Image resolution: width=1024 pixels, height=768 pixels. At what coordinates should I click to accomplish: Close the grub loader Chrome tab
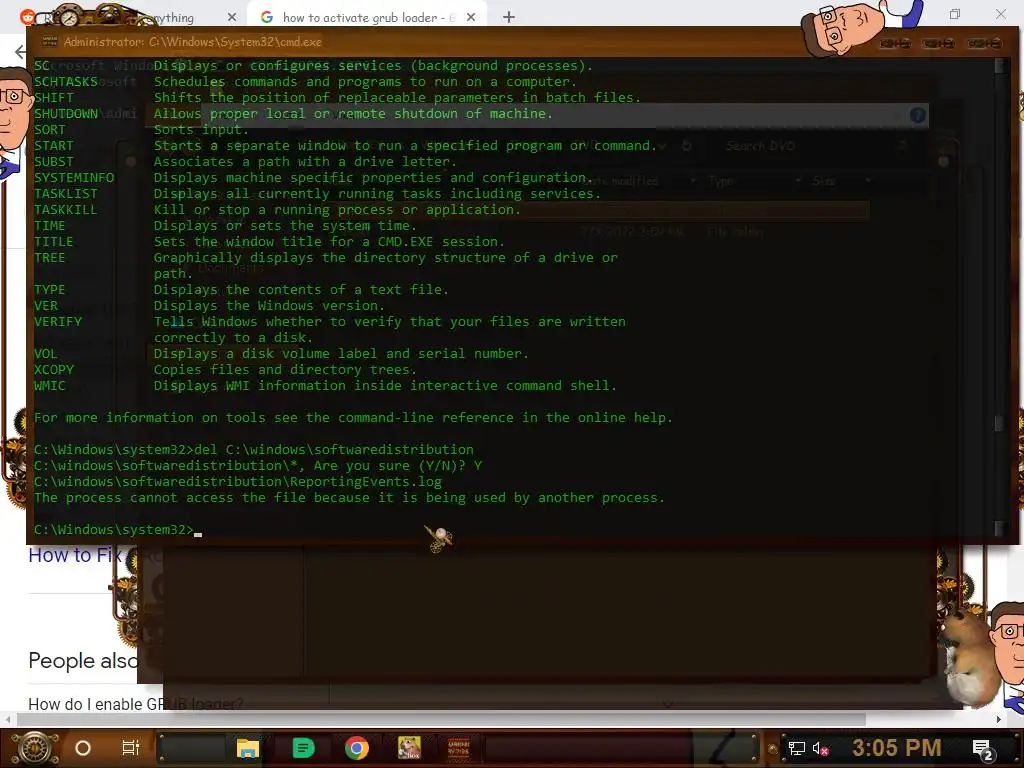[x=471, y=18]
